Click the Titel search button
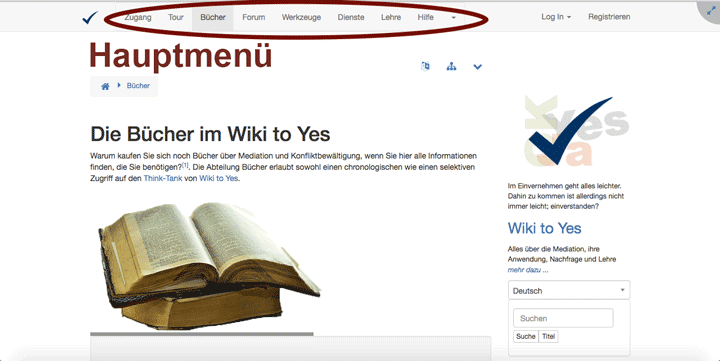The image size is (720, 361). tap(548, 336)
